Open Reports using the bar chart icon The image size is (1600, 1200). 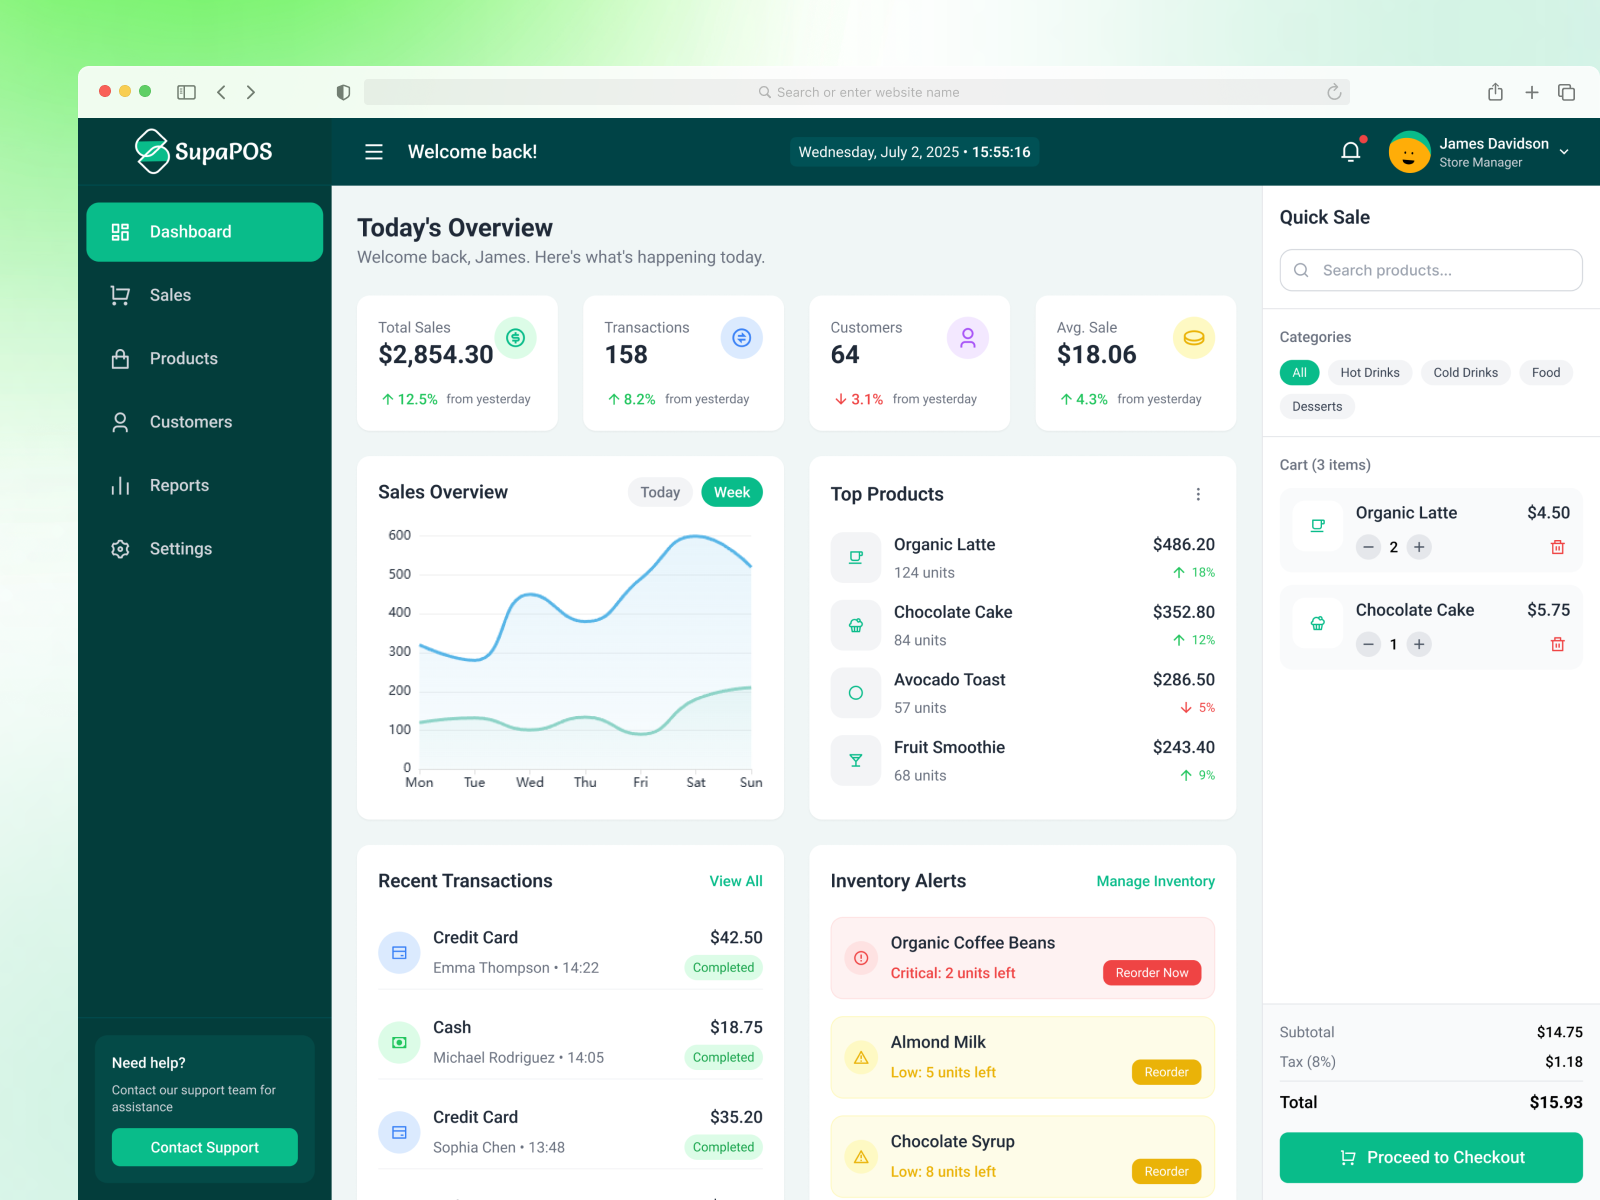click(x=120, y=485)
